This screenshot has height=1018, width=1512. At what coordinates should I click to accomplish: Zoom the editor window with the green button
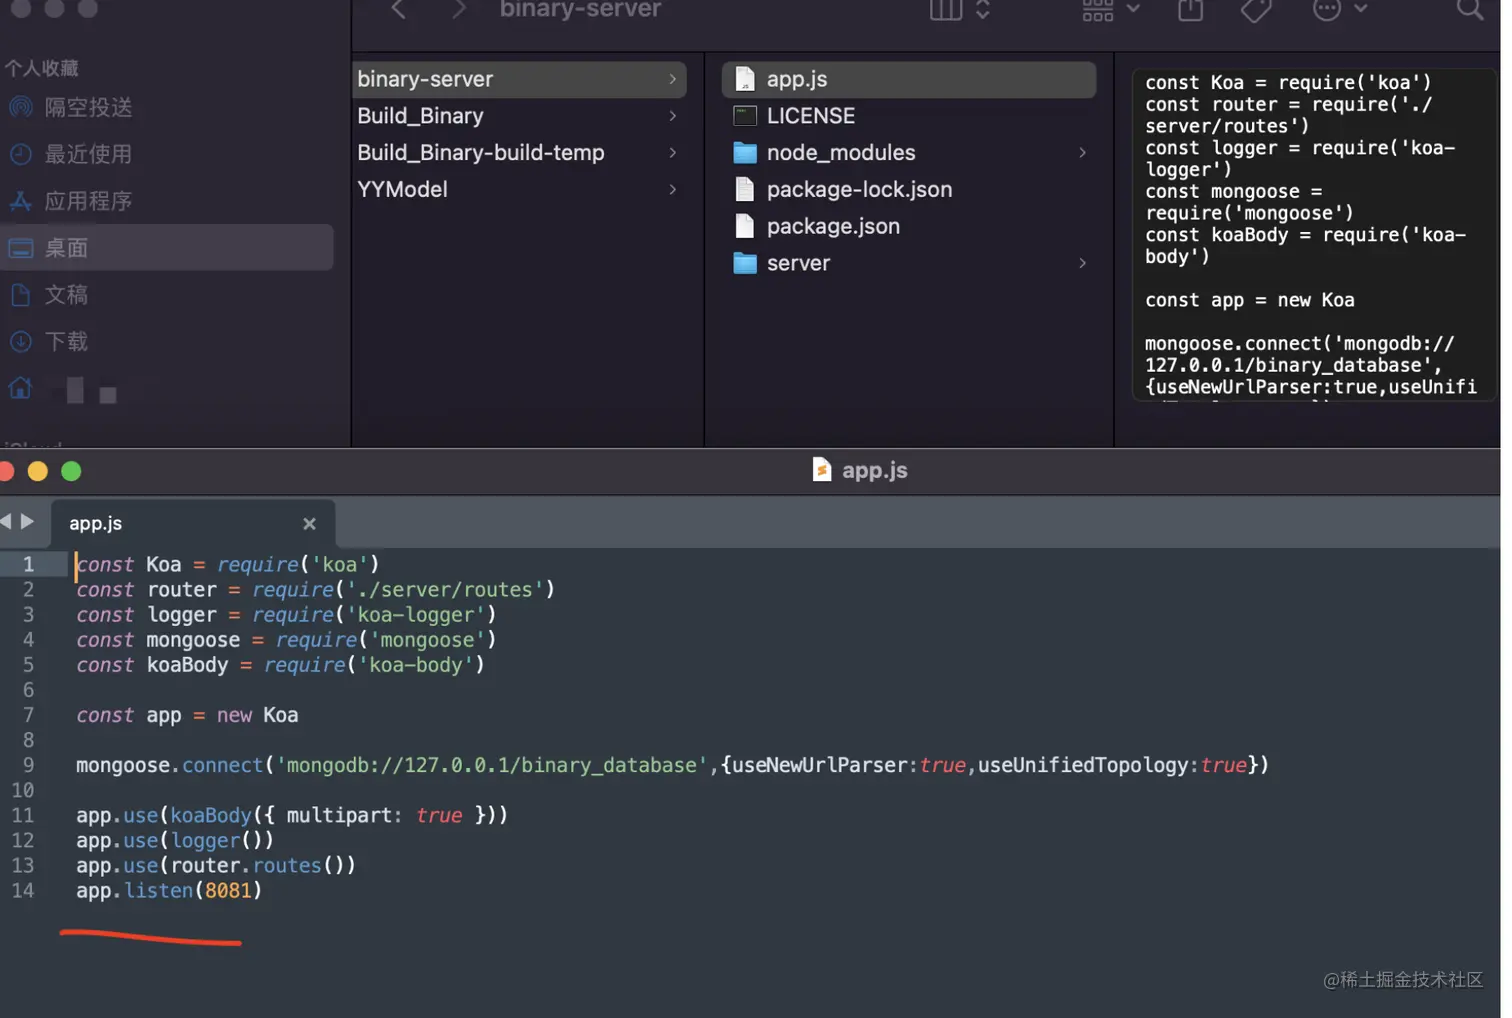pyautogui.click(x=71, y=471)
